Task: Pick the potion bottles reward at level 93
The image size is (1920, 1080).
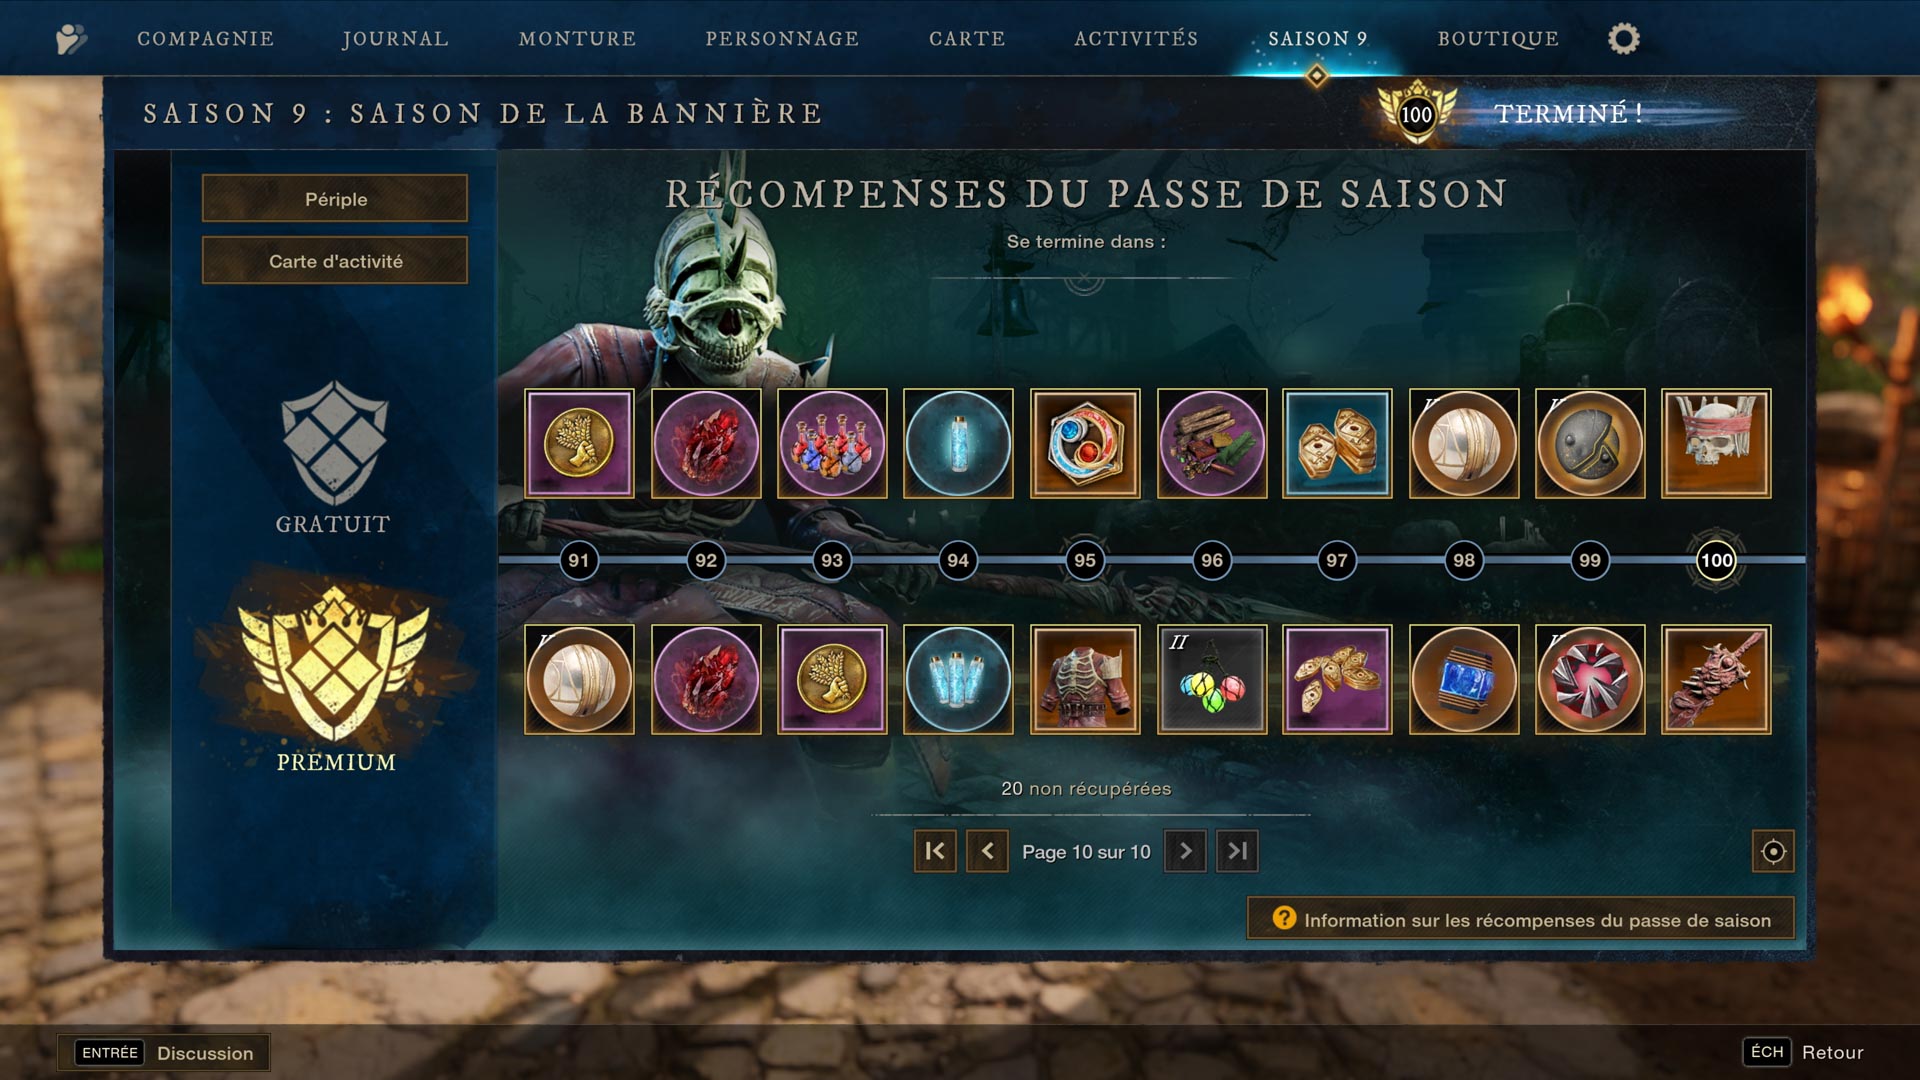Action: pyautogui.click(x=832, y=443)
